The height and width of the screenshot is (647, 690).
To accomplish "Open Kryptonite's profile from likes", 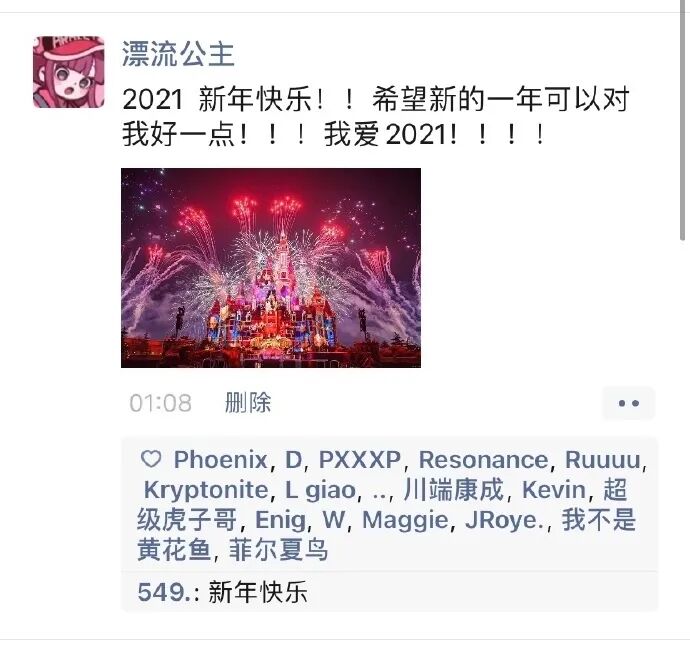I will (x=206, y=490).
